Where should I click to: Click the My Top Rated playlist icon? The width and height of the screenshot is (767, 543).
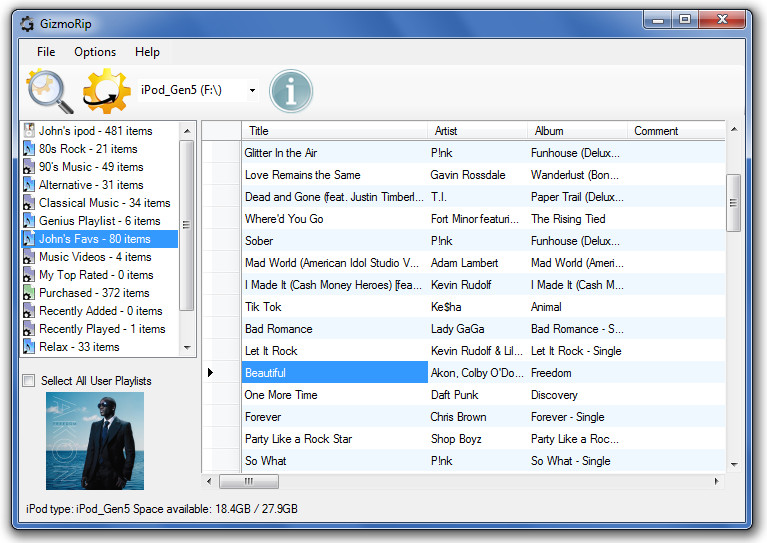(x=29, y=275)
